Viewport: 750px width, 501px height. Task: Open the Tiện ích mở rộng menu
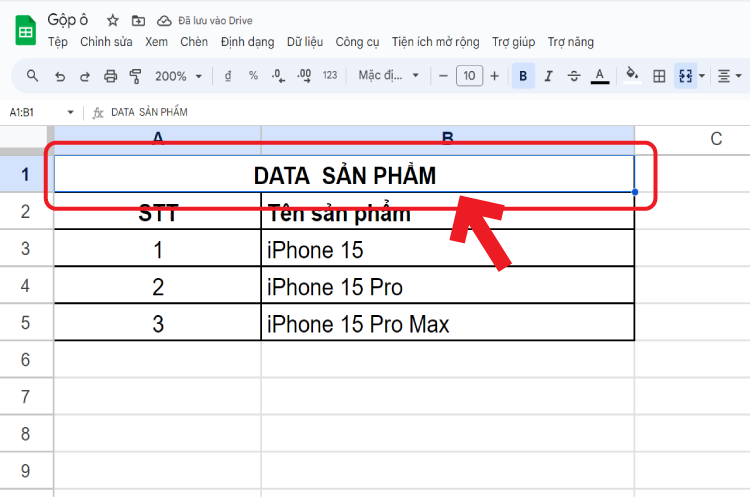pyautogui.click(x=435, y=42)
